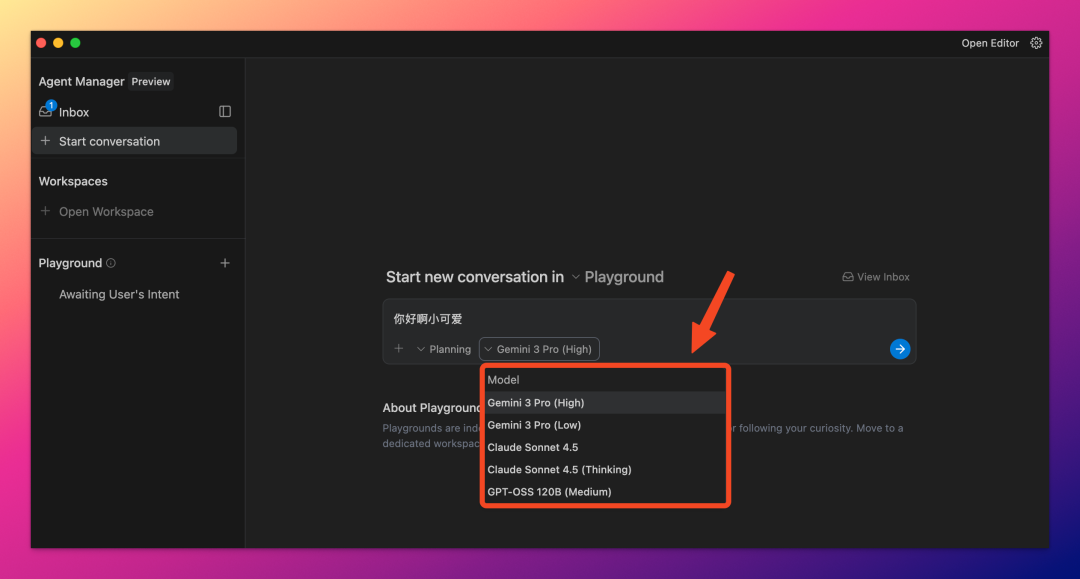
Task: Click the plus icon beside Open Workspace
Action: pyautogui.click(x=45, y=211)
